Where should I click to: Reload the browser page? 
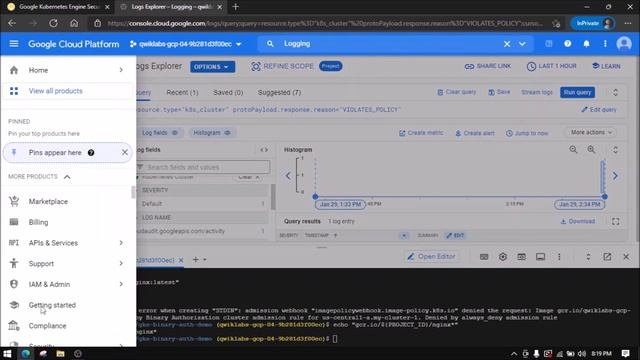pos(53,23)
